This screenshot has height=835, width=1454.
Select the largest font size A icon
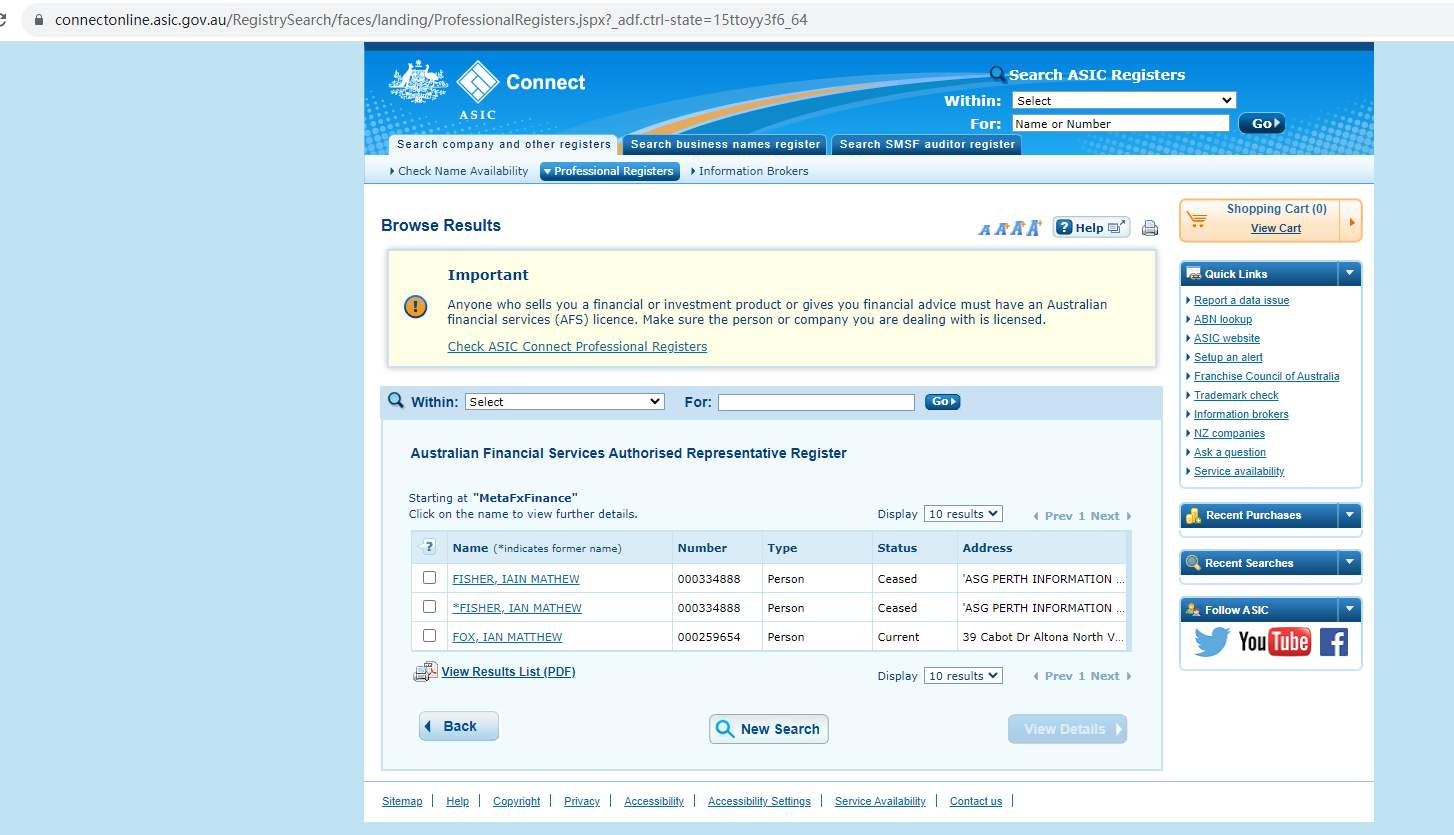tap(1034, 228)
